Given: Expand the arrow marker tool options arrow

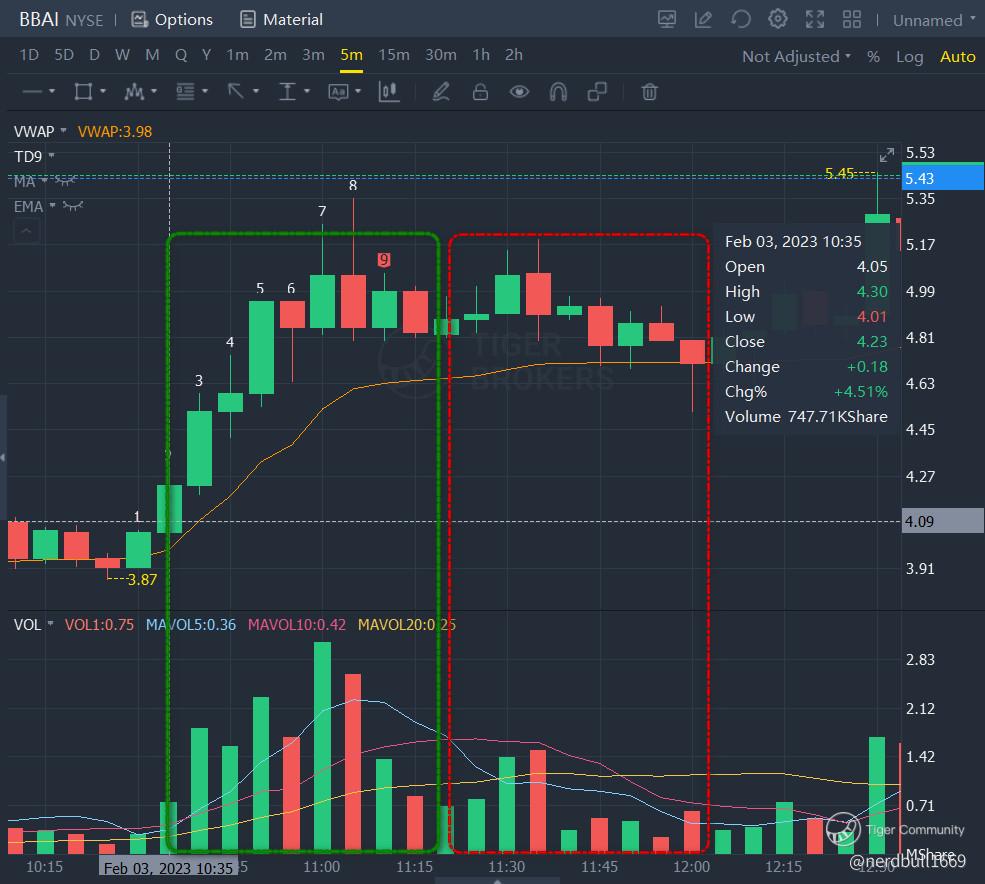Looking at the screenshot, I should 256,92.
